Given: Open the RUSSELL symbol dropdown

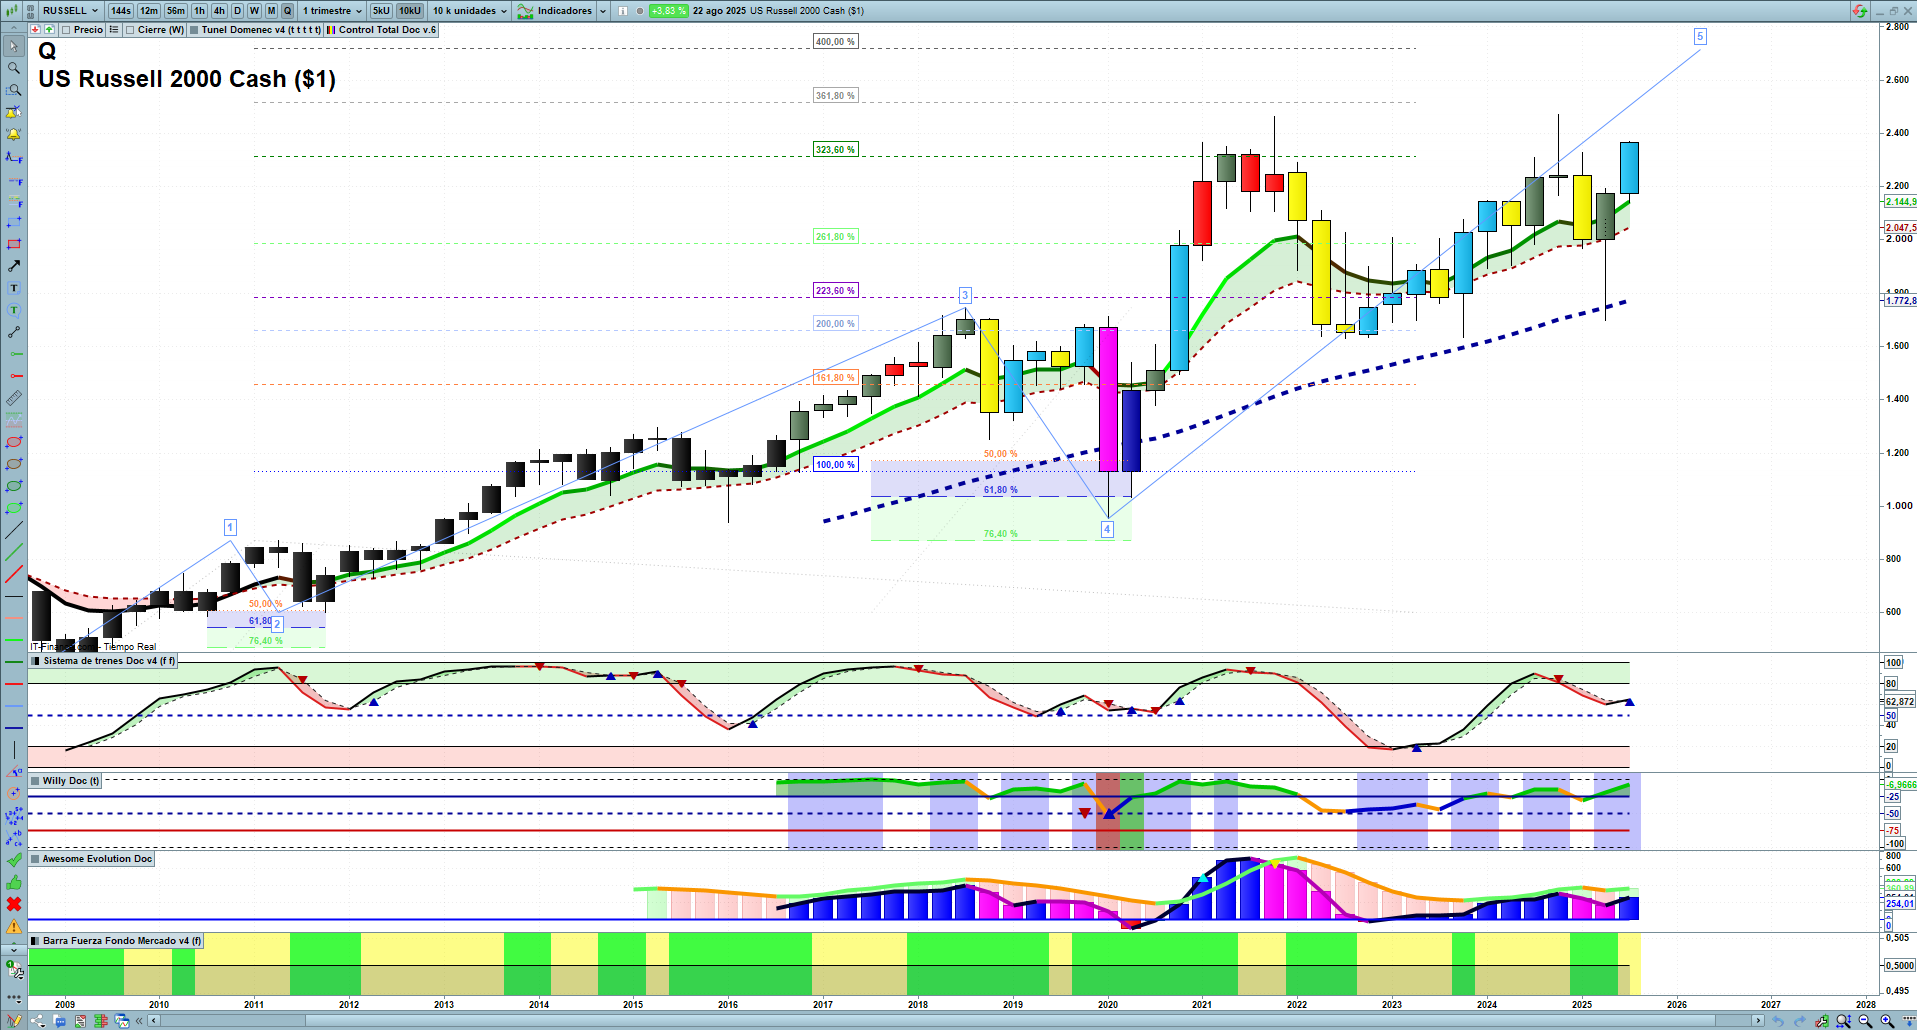Looking at the screenshot, I should click(70, 11).
